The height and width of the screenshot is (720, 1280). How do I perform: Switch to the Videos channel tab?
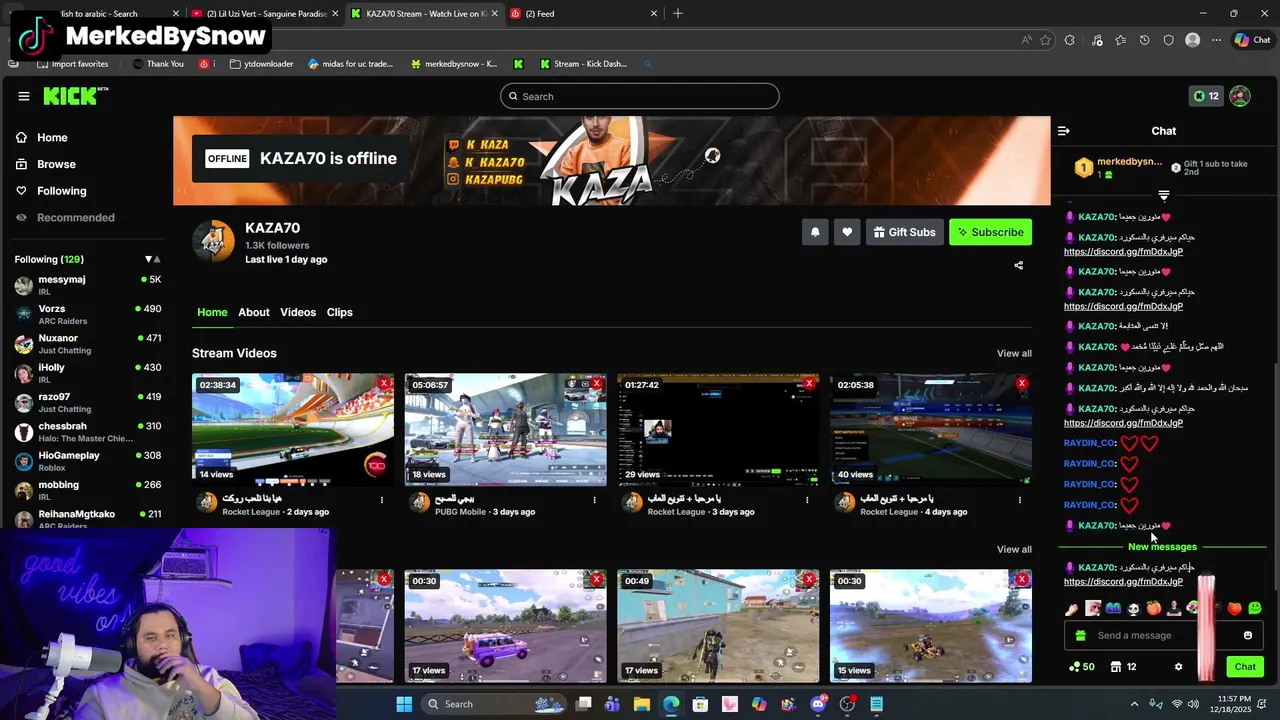[298, 312]
